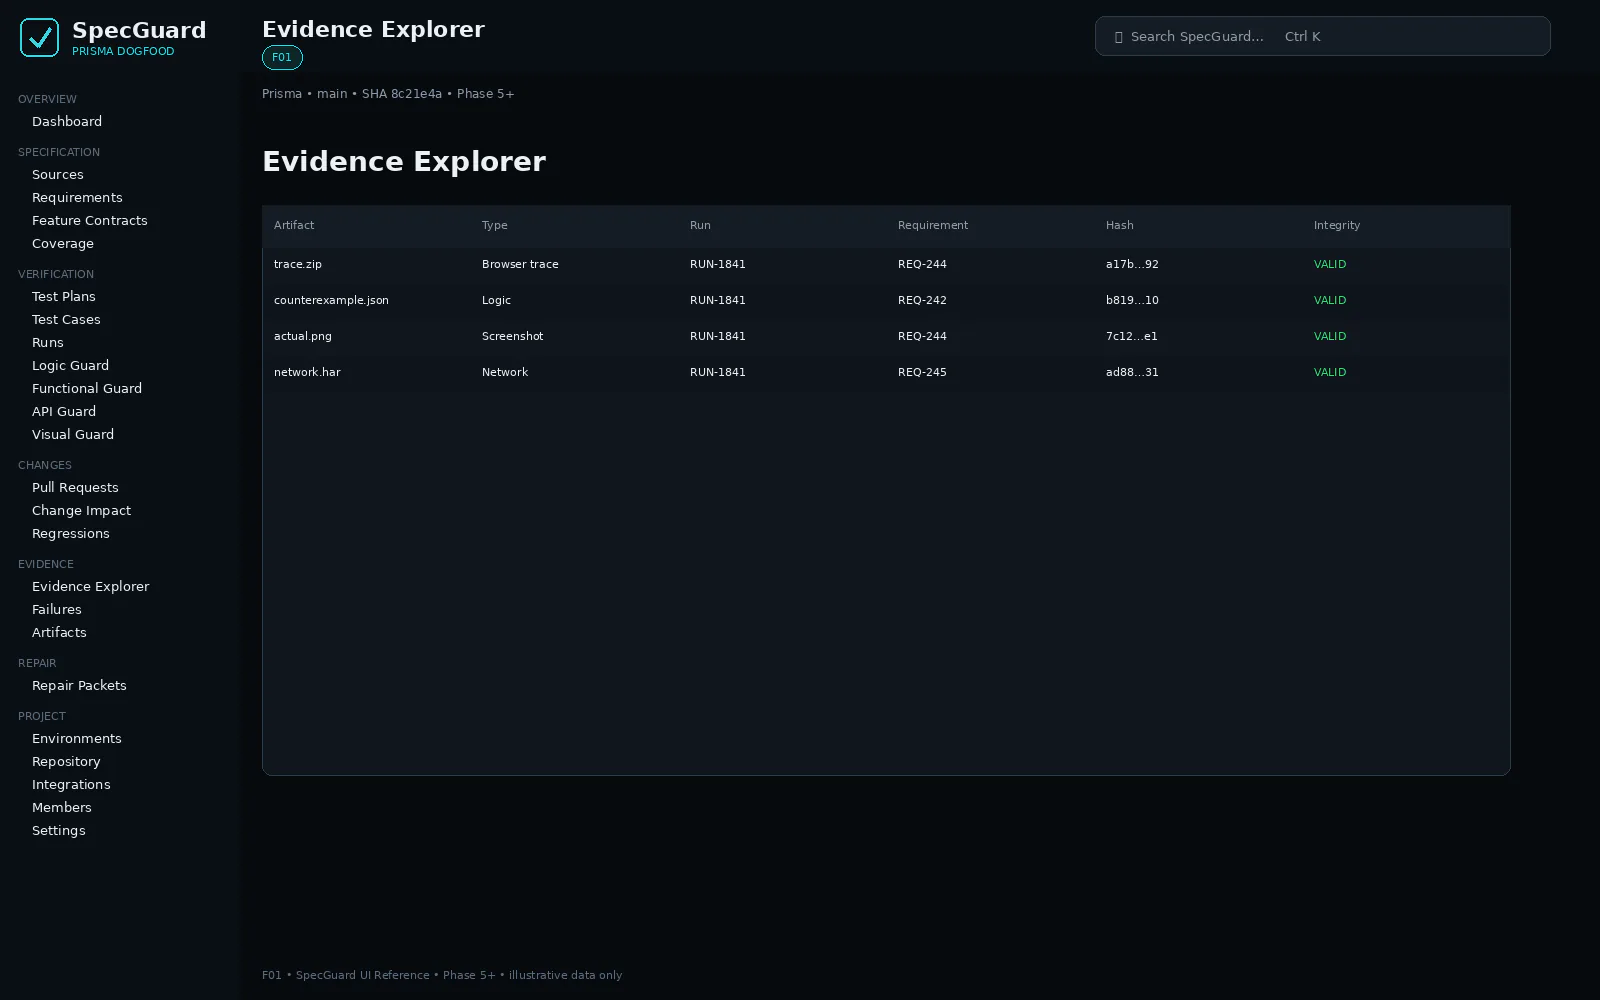Click the Screenshot type cell
The image size is (1600, 1000).
pyautogui.click(x=512, y=336)
